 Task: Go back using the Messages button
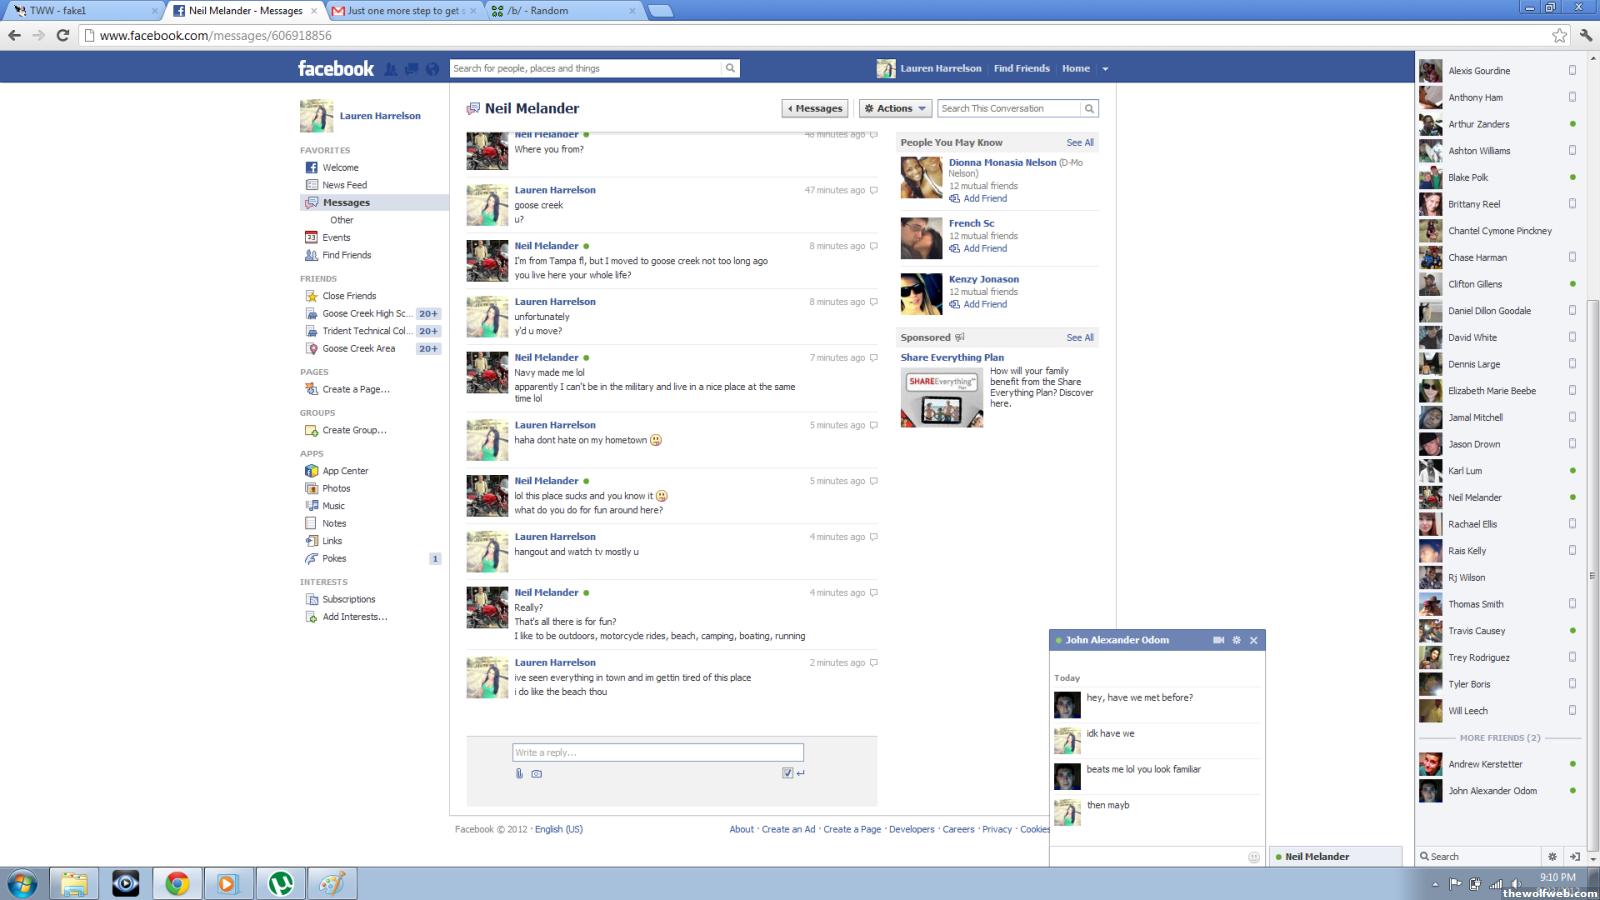click(x=815, y=108)
